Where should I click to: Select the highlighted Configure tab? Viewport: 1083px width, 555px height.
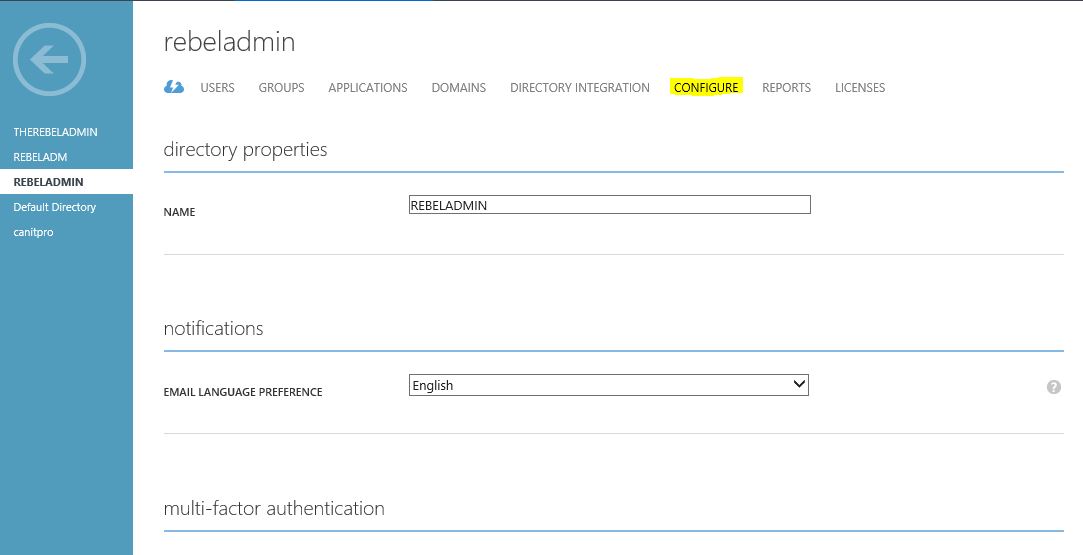pos(706,88)
